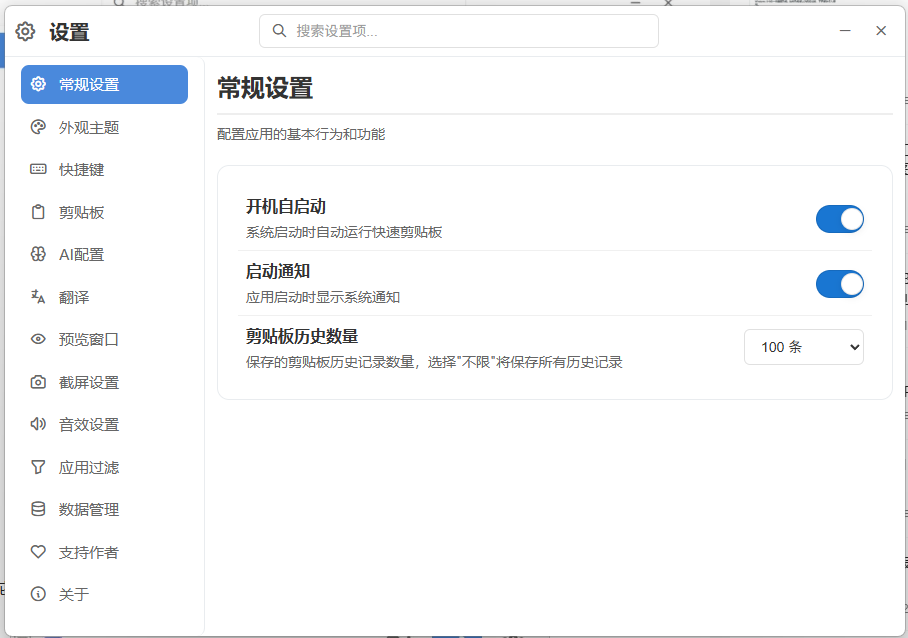
Task: Turn off the 启动通知 startup notification switch
Action: coord(840,283)
